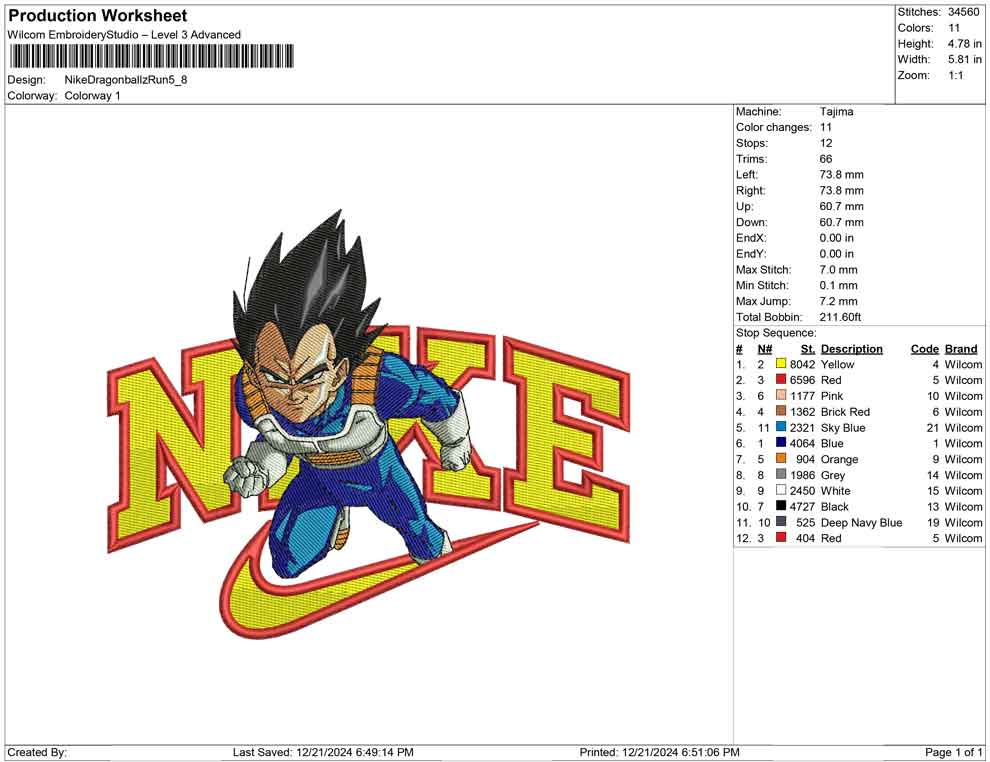Click the Up value '60.7 mm'
Image resolution: width=990 pixels, height=762 pixels.
(x=842, y=206)
